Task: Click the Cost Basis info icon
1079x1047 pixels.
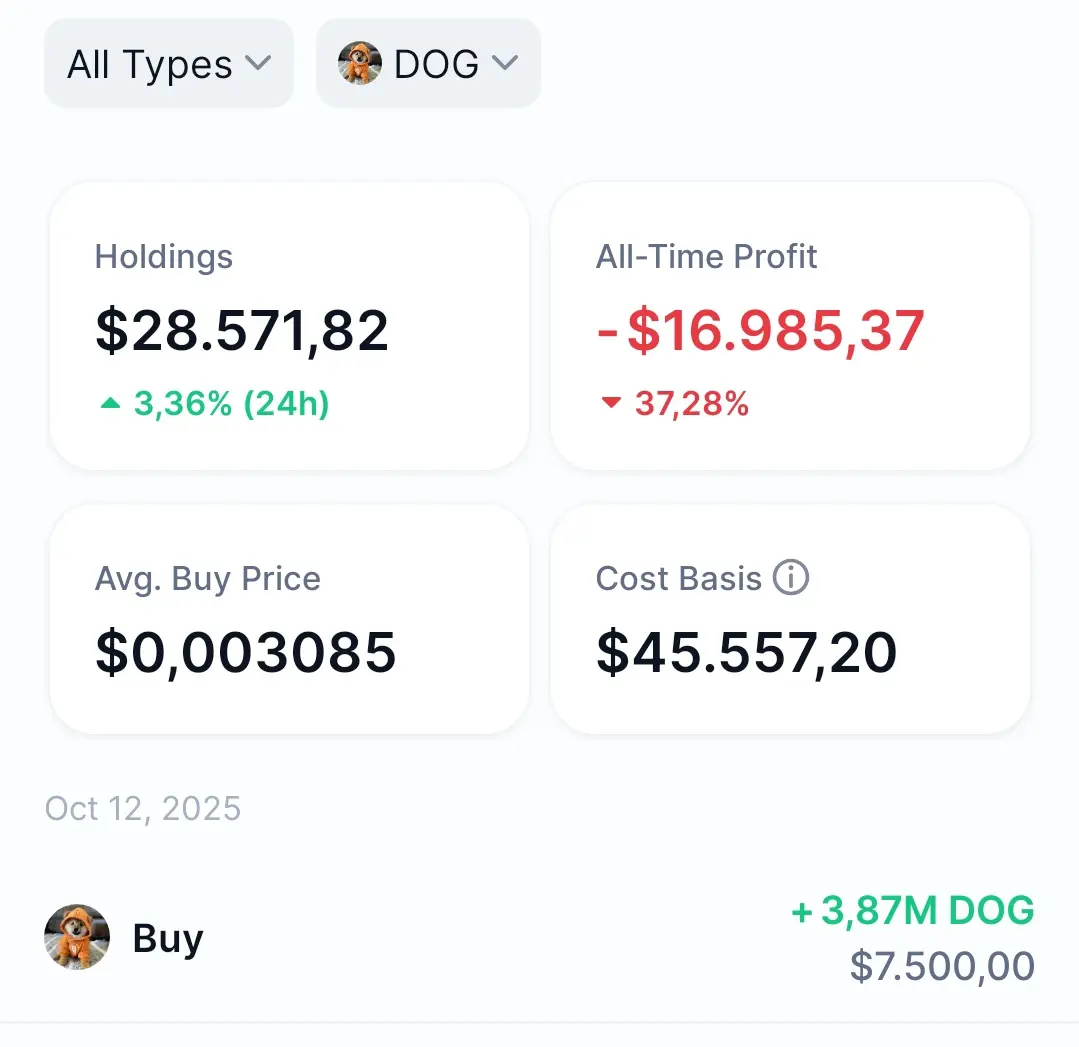Action: 791,577
